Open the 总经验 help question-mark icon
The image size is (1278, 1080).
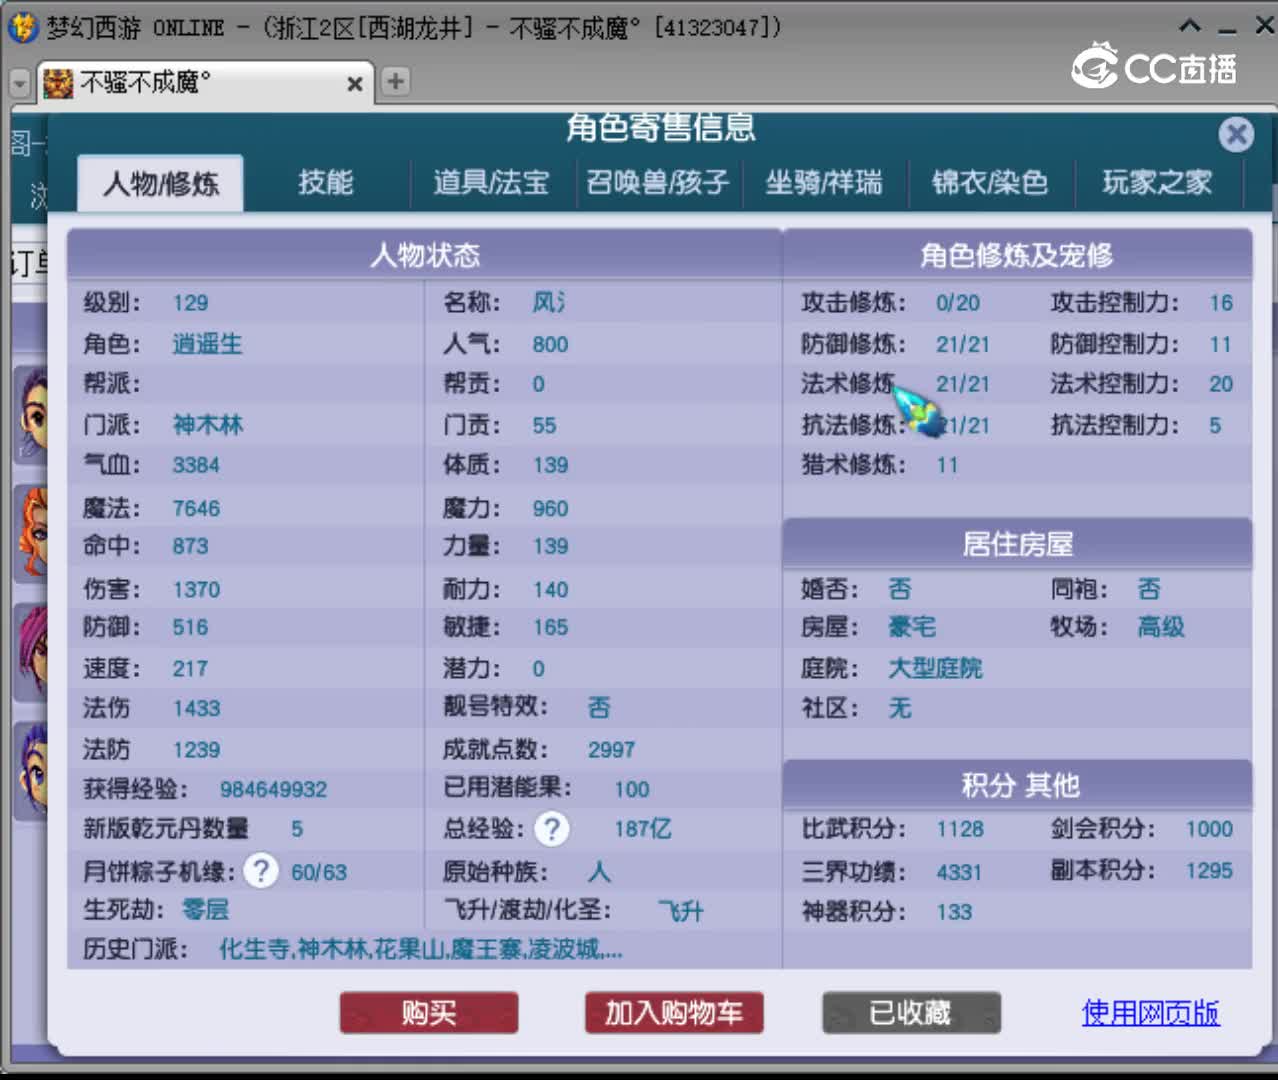551,828
